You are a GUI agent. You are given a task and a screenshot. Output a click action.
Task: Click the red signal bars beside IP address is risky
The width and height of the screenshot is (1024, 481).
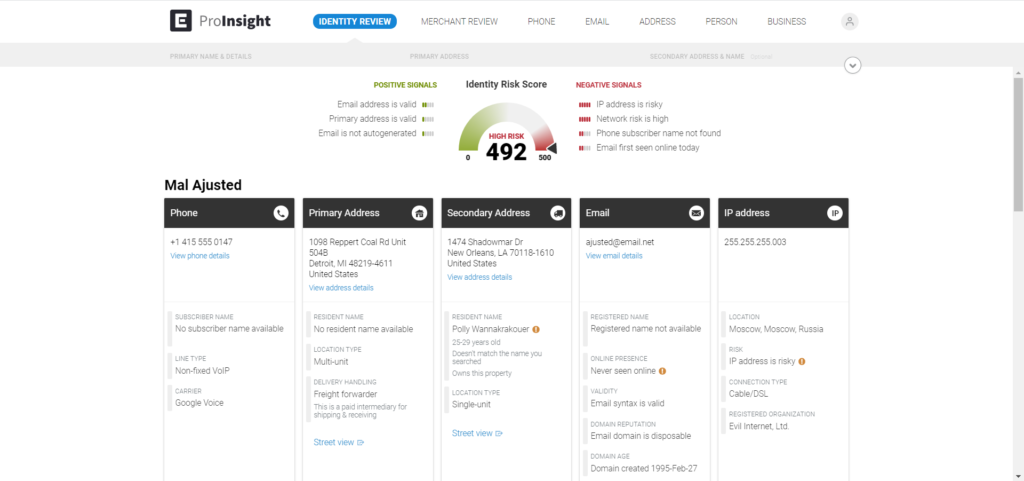(584, 104)
